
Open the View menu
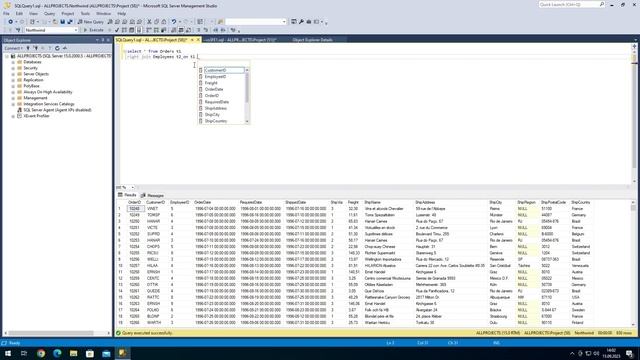(33, 13)
